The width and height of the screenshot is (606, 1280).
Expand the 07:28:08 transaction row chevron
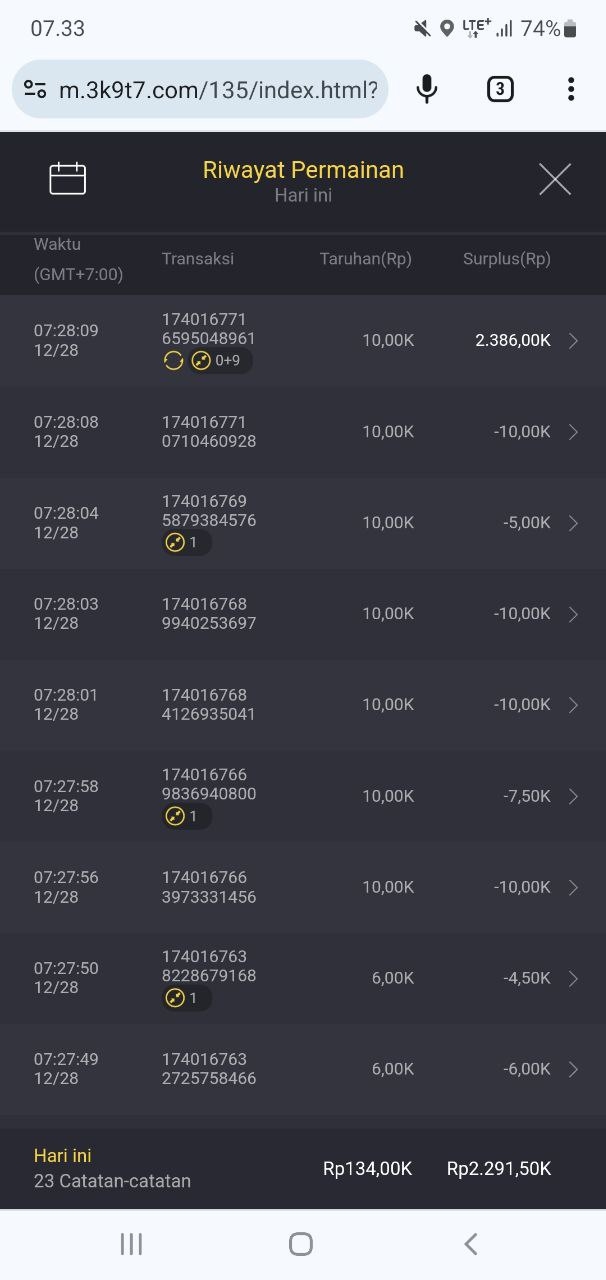click(573, 432)
